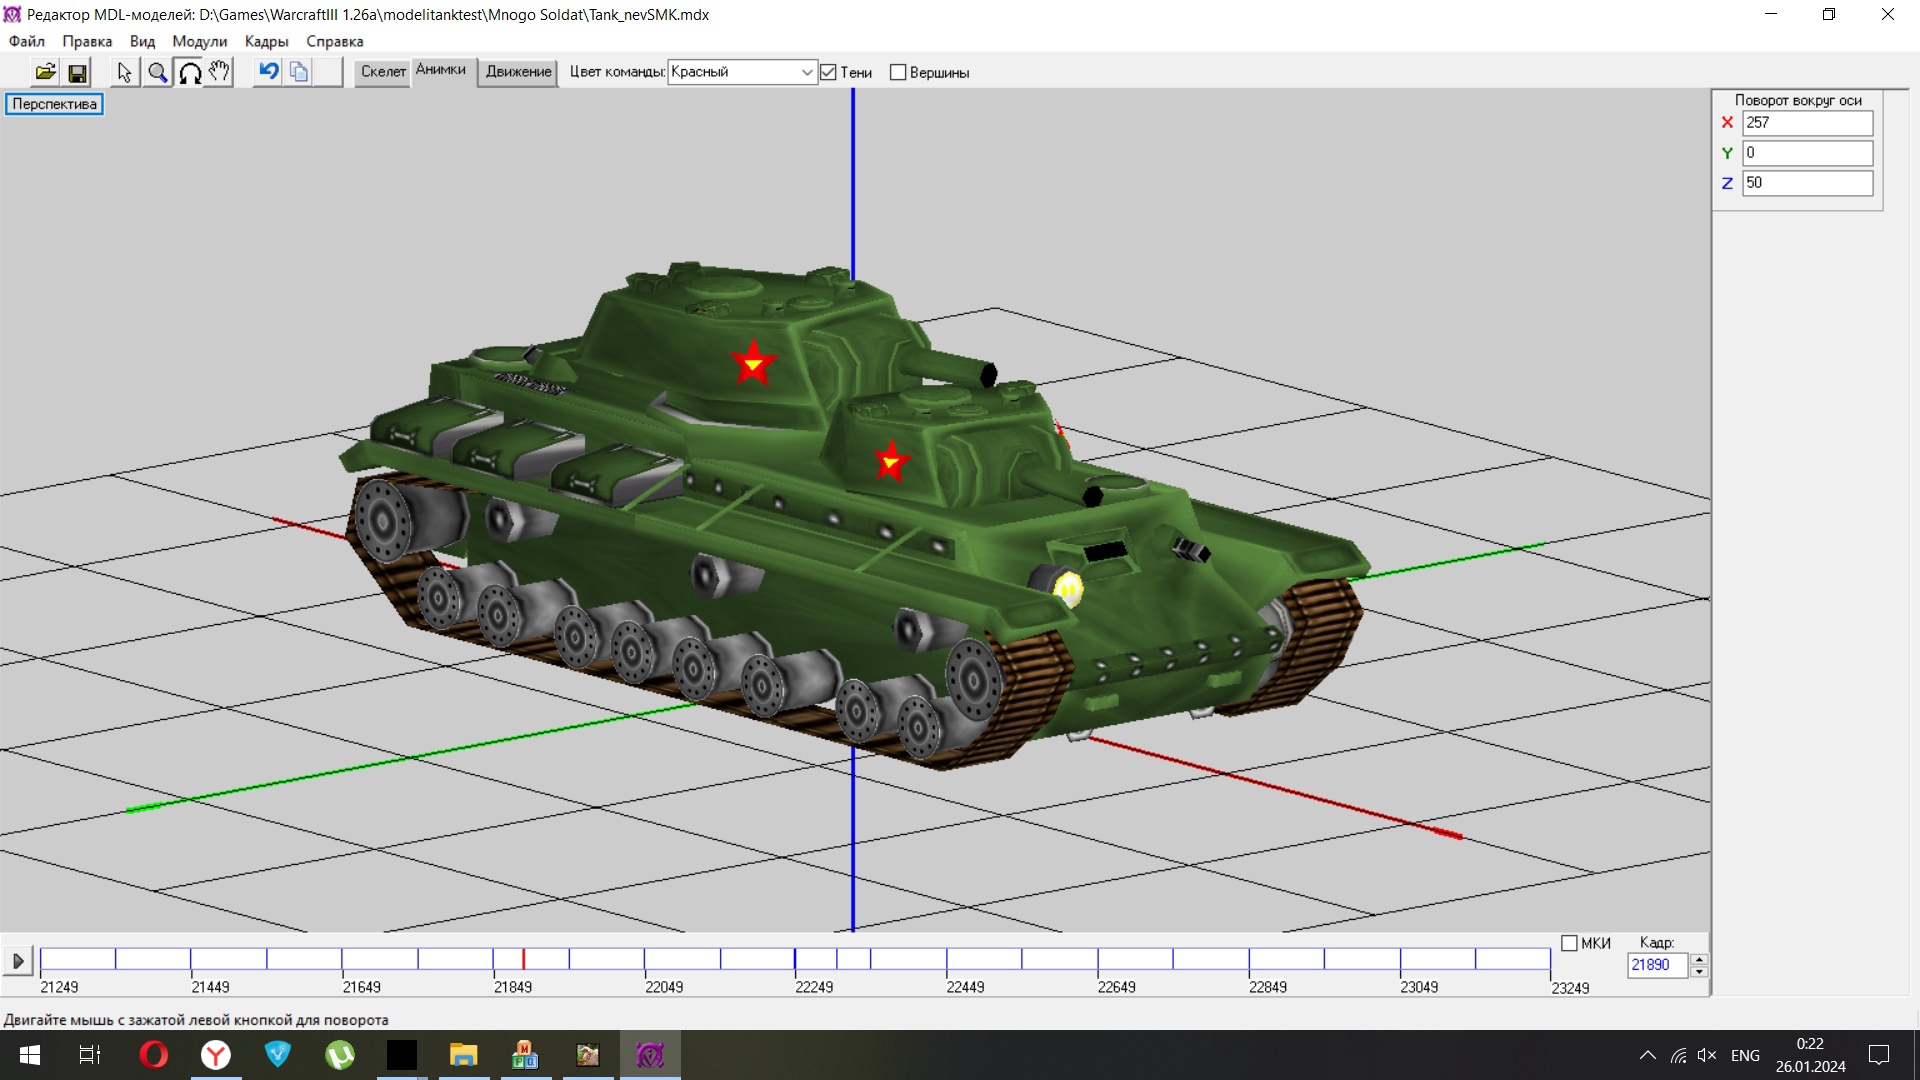
Task: Switch to the Анимки tab
Action: (x=440, y=70)
